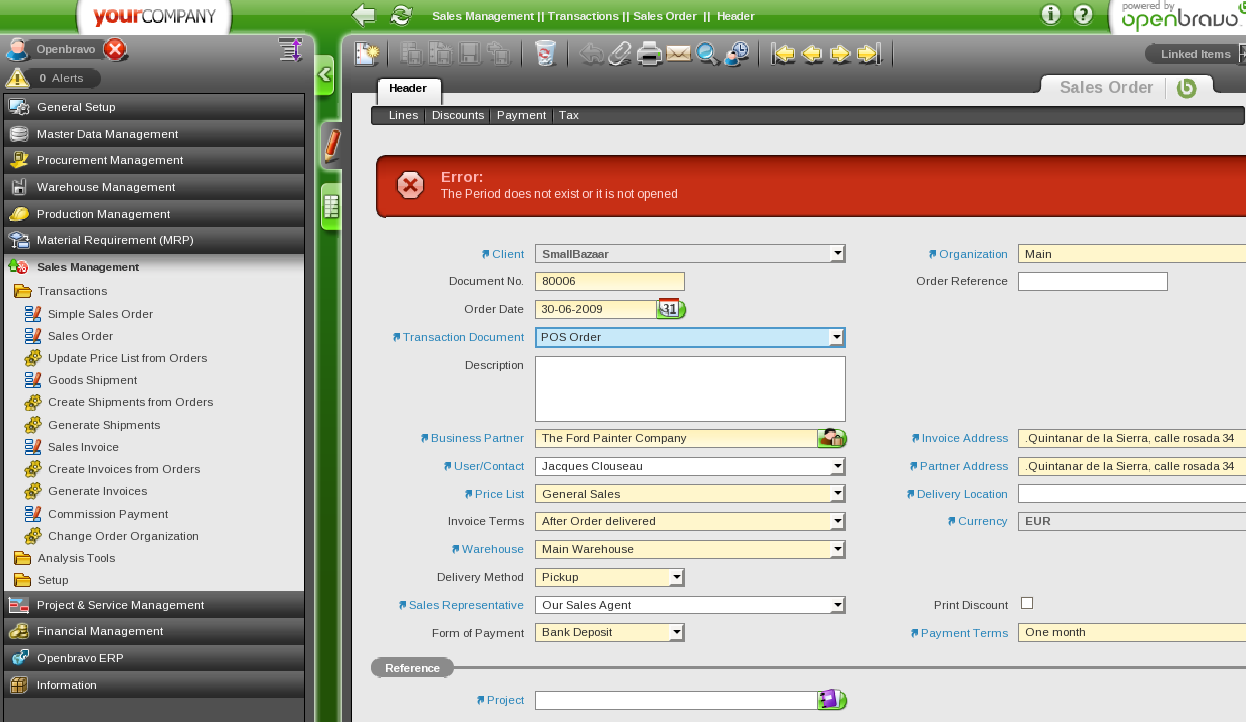Expand the Analysis Tools folder
Image resolution: width=1246 pixels, height=722 pixels.
76,558
